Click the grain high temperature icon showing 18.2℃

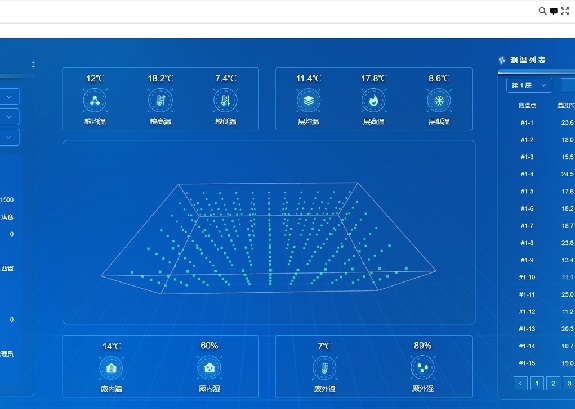(x=160, y=100)
